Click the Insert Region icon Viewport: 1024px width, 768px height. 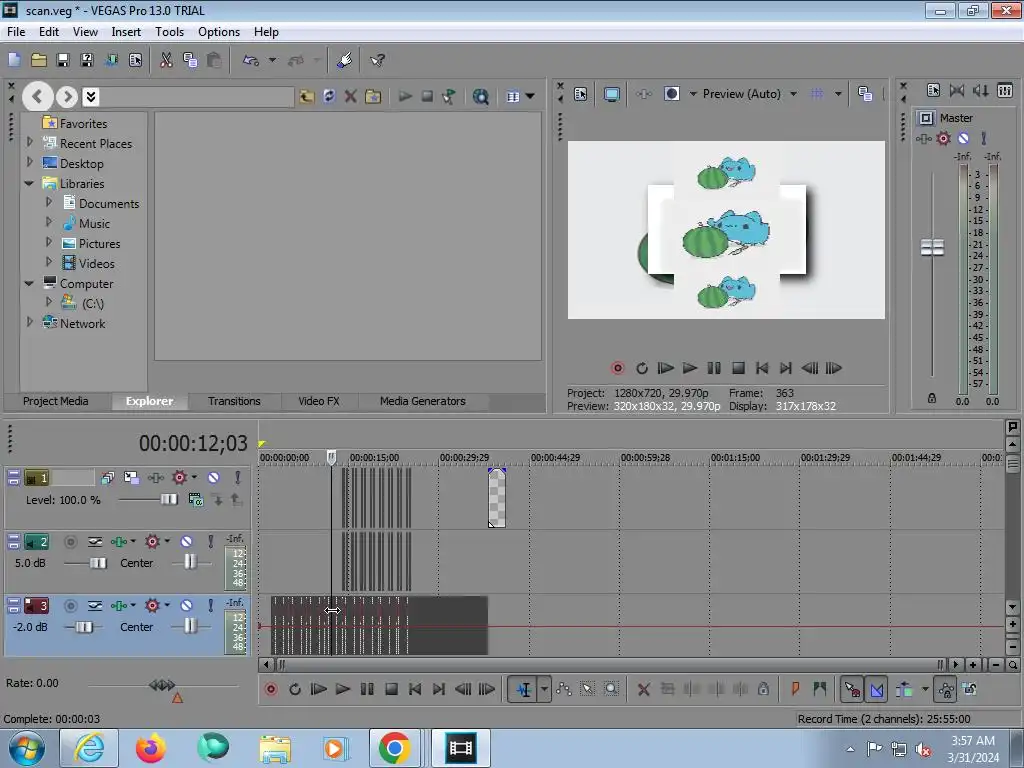click(820, 689)
